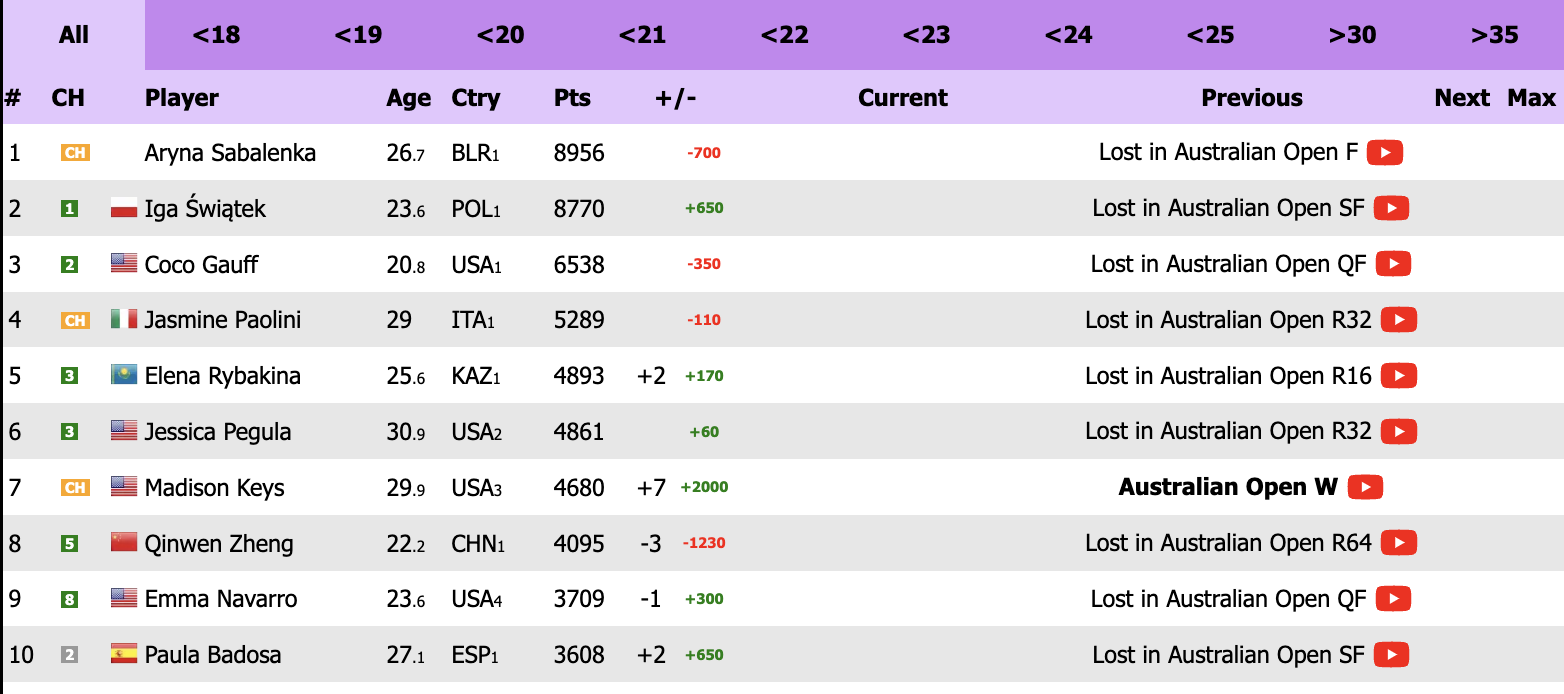The height and width of the screenshot is (694, 1564).
Task: Click career-high badge for Jasmine Paolini
Action: point(75,321)
